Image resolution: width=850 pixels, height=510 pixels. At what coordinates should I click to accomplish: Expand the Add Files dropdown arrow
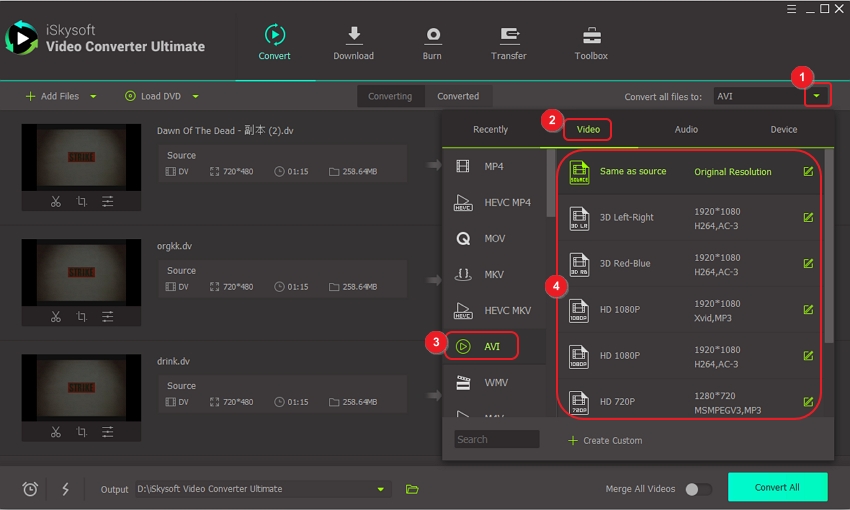tap(94, 97)
